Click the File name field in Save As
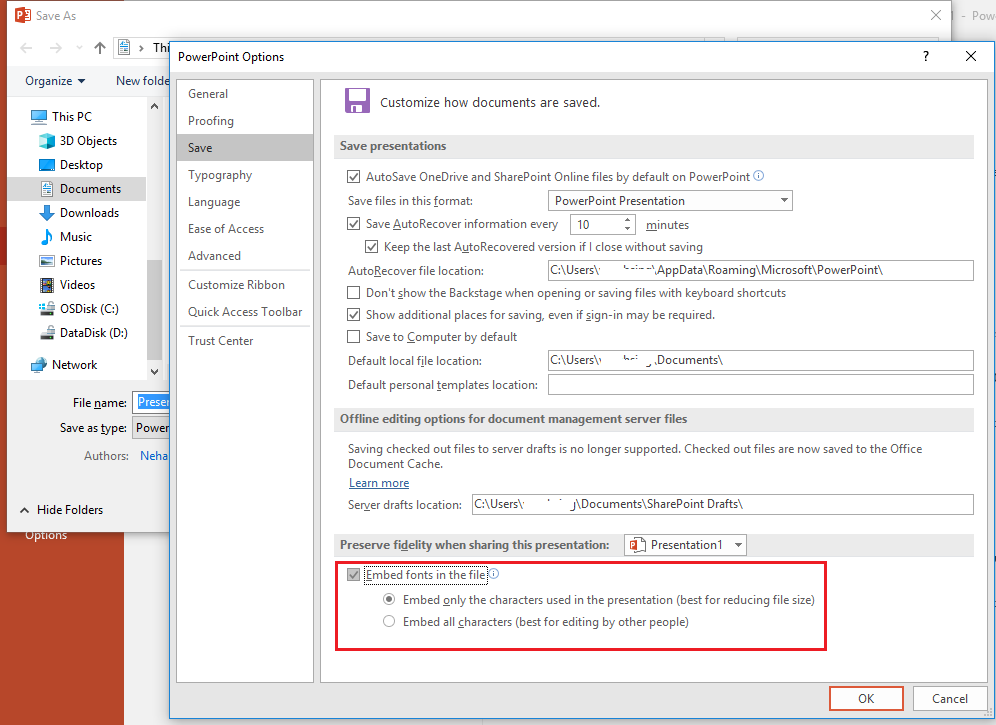The height and width of the screenshot is (725, 996). click(151, 402)
